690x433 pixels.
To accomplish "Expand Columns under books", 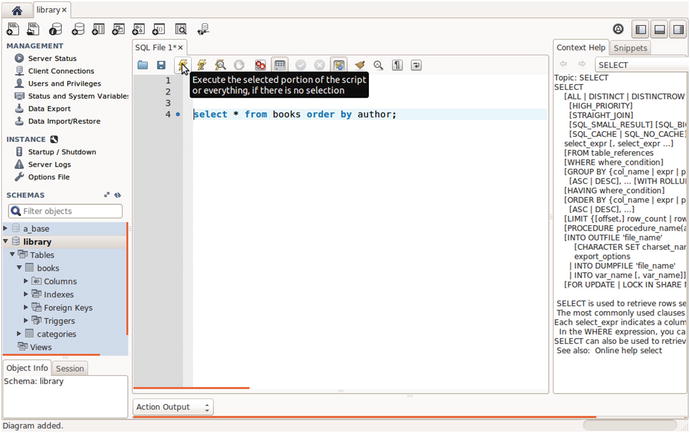I will (x=26, y=281).
